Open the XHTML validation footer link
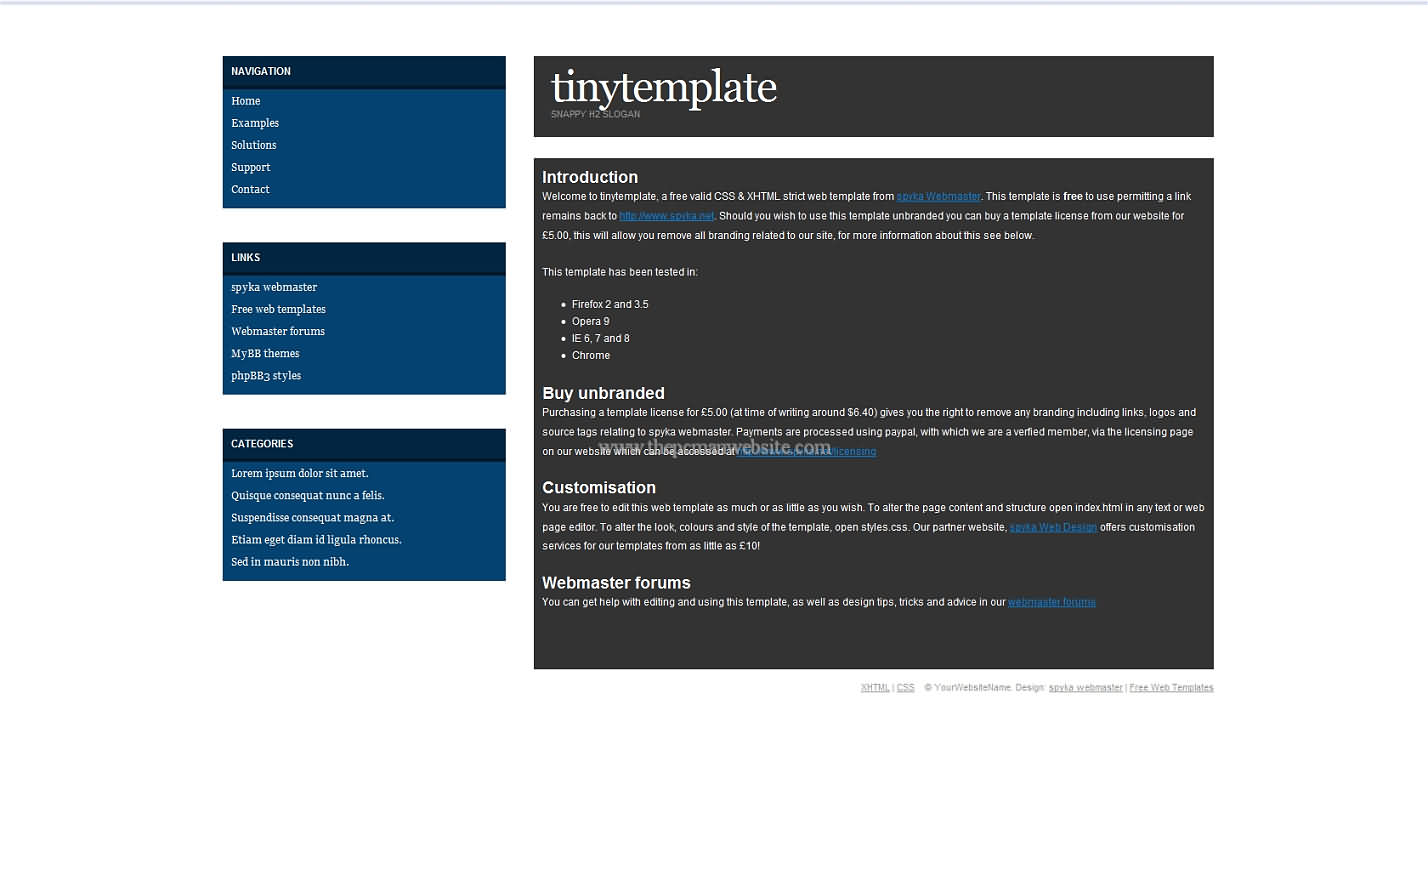 [x=875, y=688]
